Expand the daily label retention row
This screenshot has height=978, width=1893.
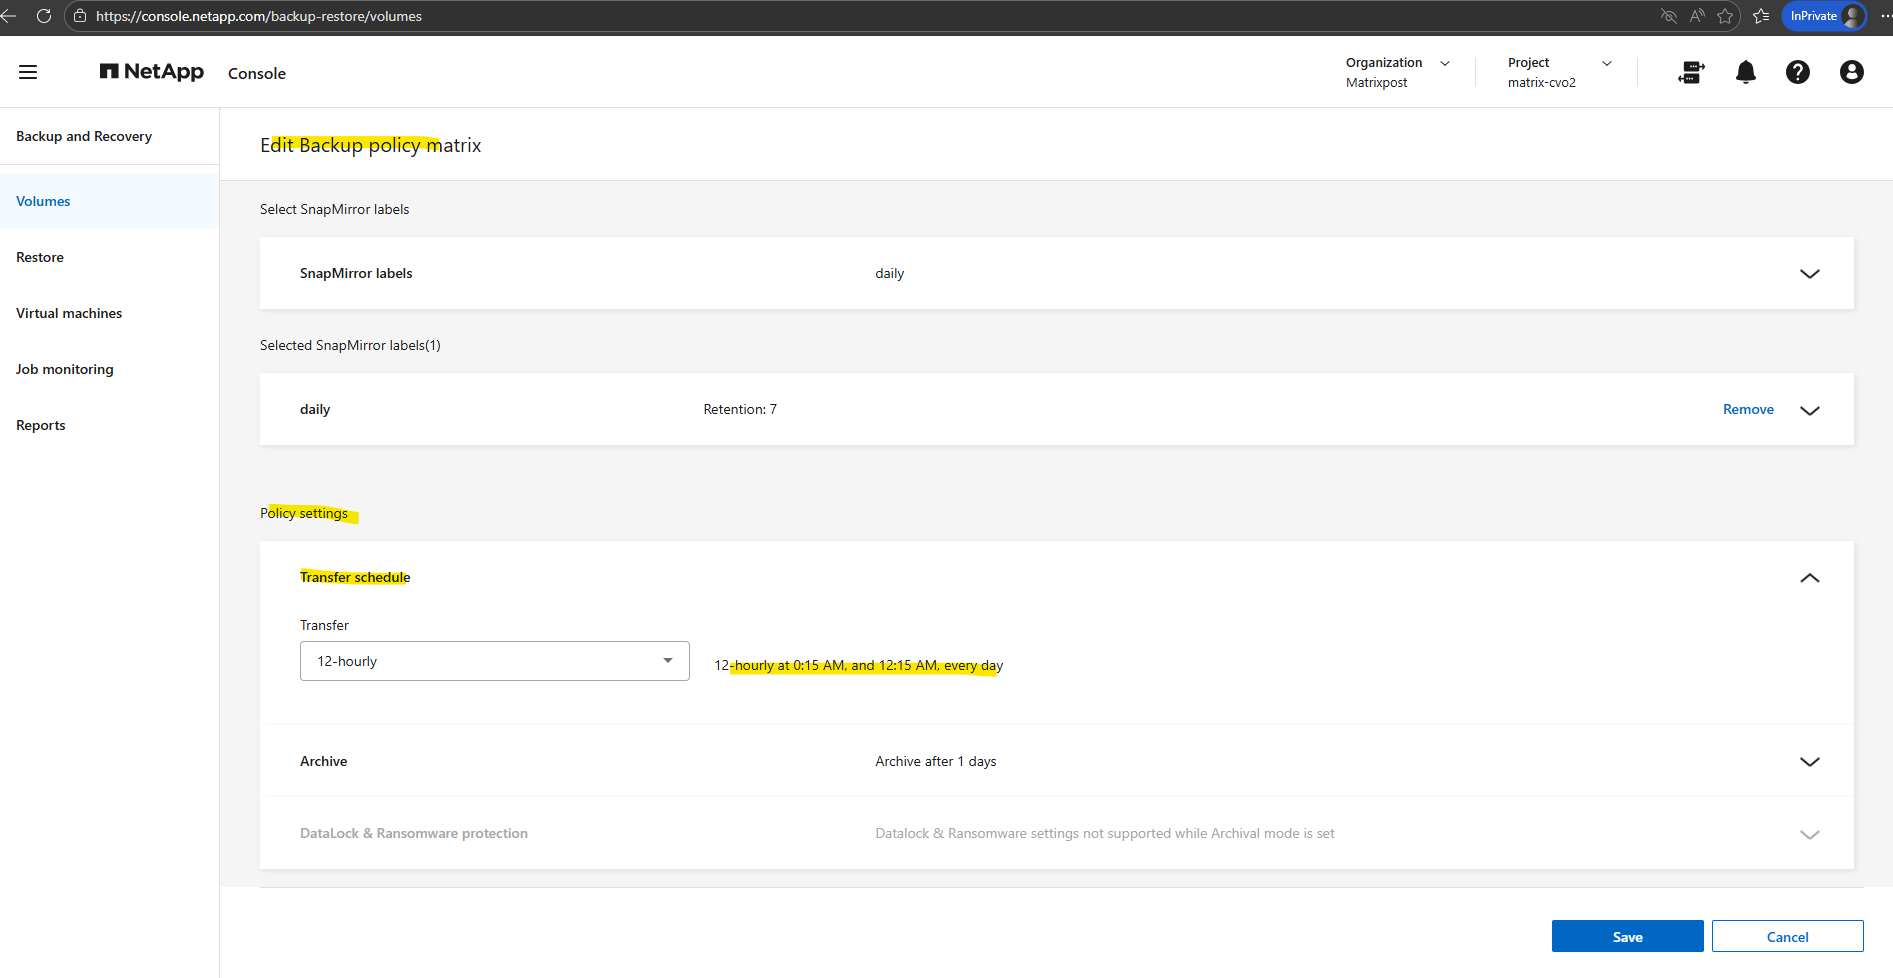1809,410
